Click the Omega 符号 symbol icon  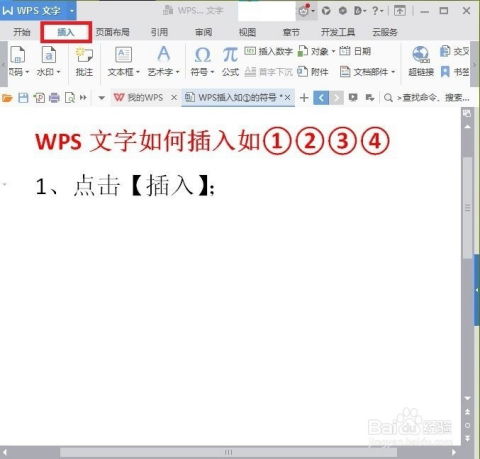pos(202,54)
